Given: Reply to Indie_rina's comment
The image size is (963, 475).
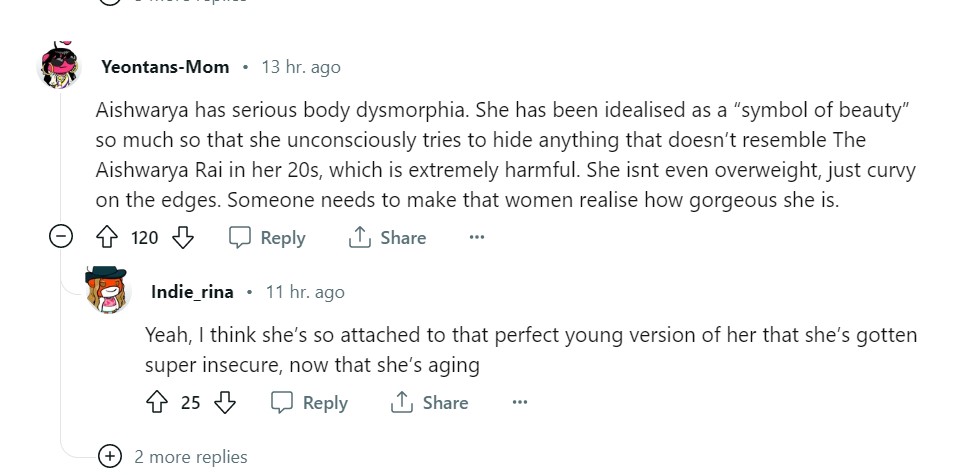Looking at the screenshot, I should pos(310,403).
